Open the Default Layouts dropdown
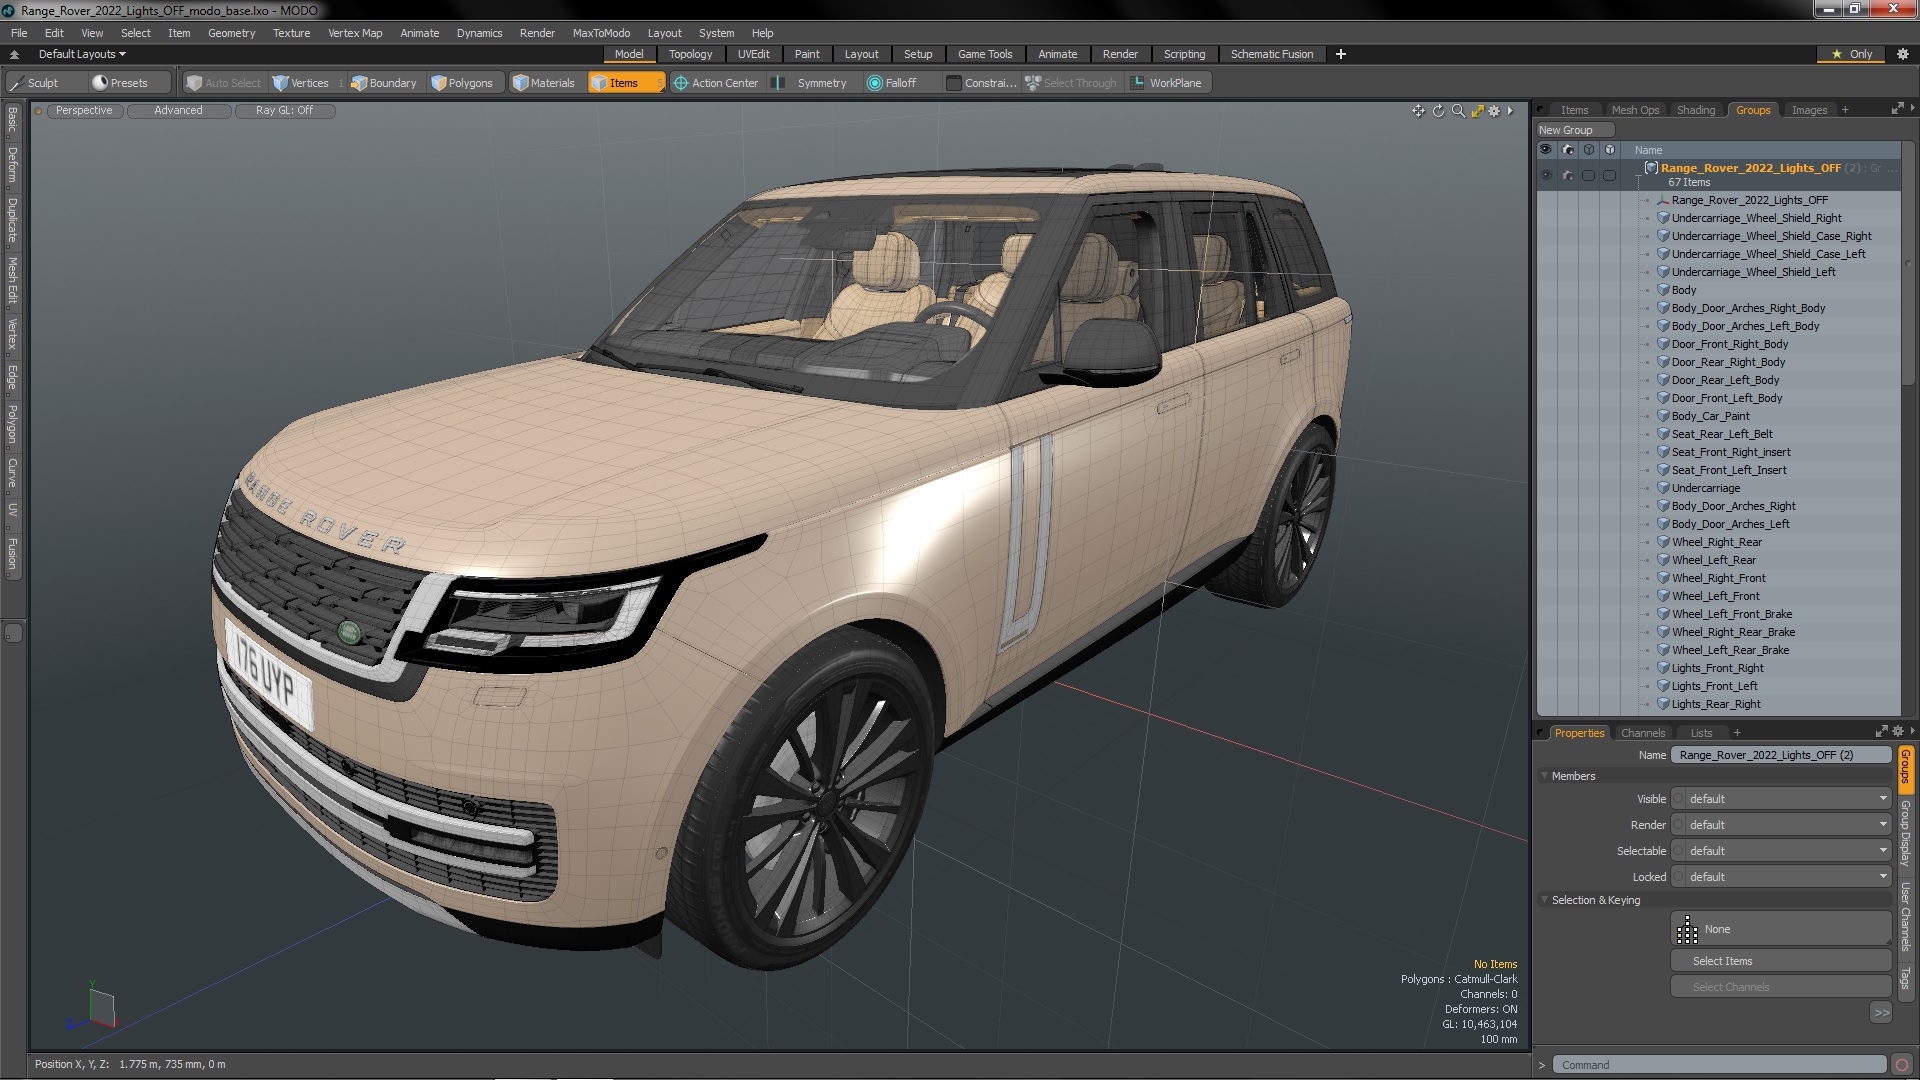The height and width of the screenshot is (1080, 1920). pos(82,54)
